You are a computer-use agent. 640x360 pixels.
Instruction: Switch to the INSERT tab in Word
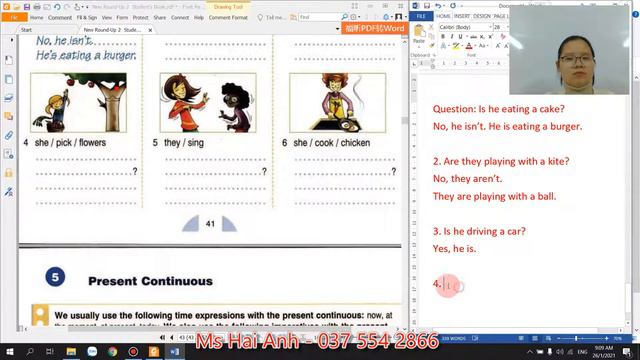coord(462,16)
